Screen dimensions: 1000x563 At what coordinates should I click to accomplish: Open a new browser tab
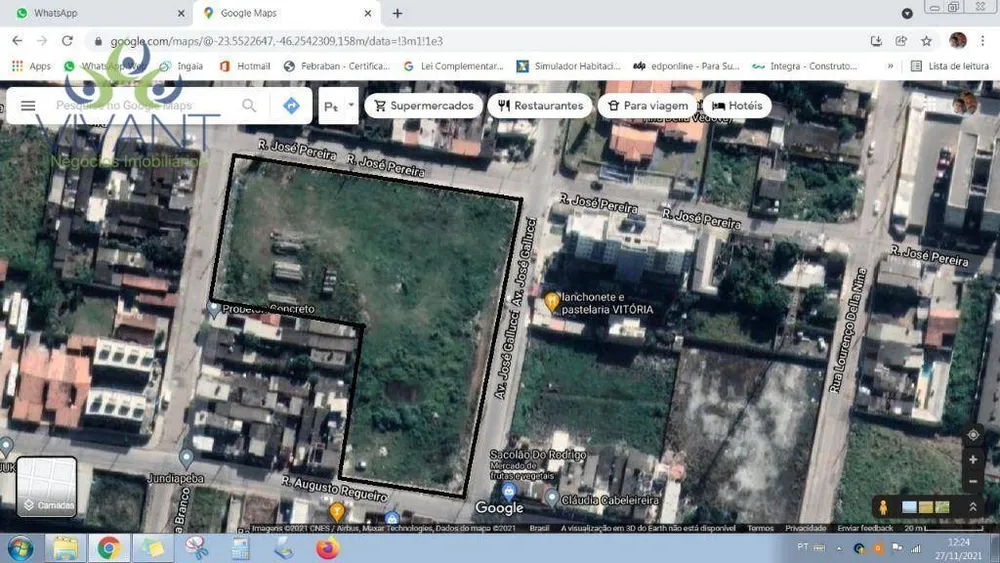click(x=397, y=13)
